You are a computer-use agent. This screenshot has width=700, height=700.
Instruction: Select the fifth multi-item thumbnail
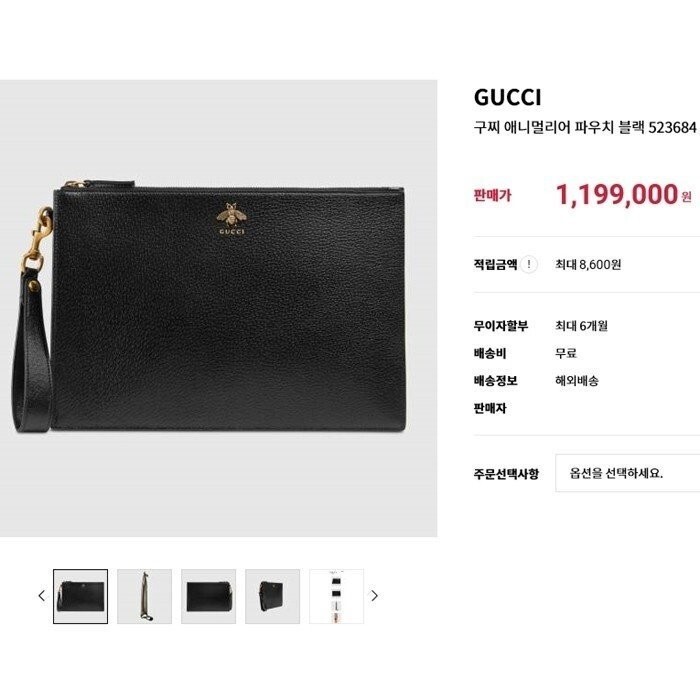click(337, 596)
